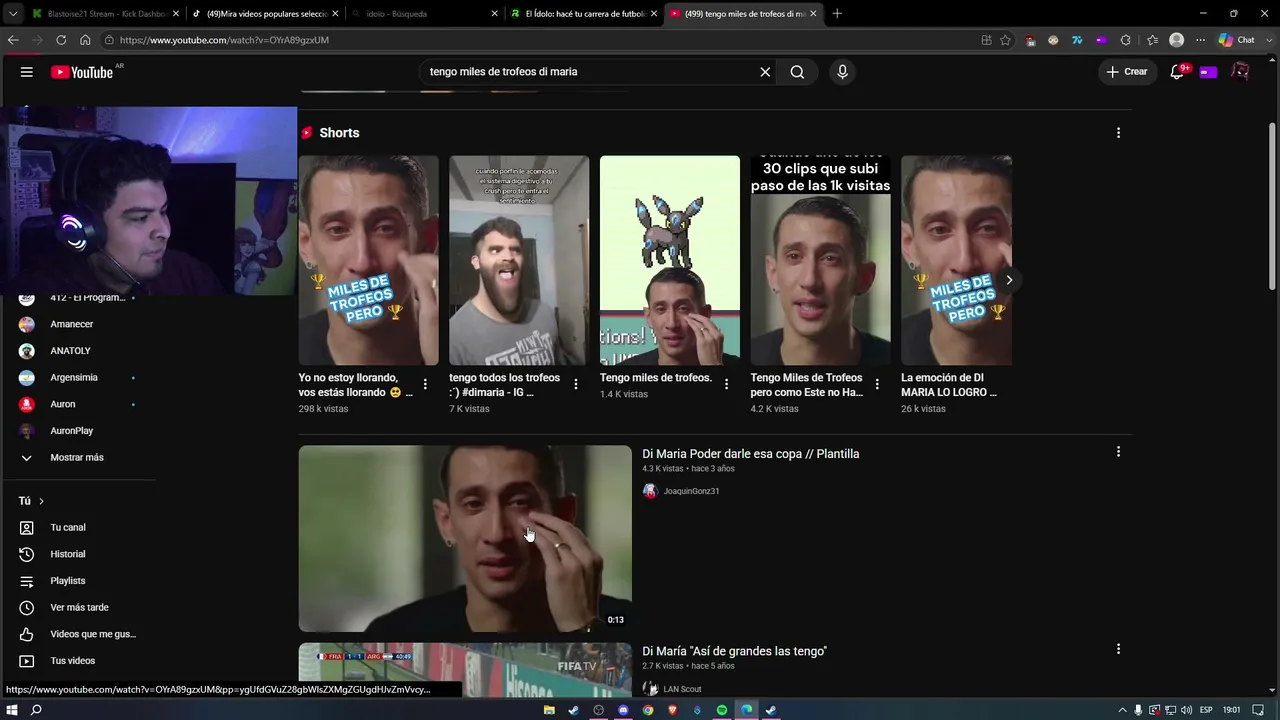Switch to the Blastoise21 Stream Kick tab
This screenshot has width=1280, height=720.
tap(105, 14)
